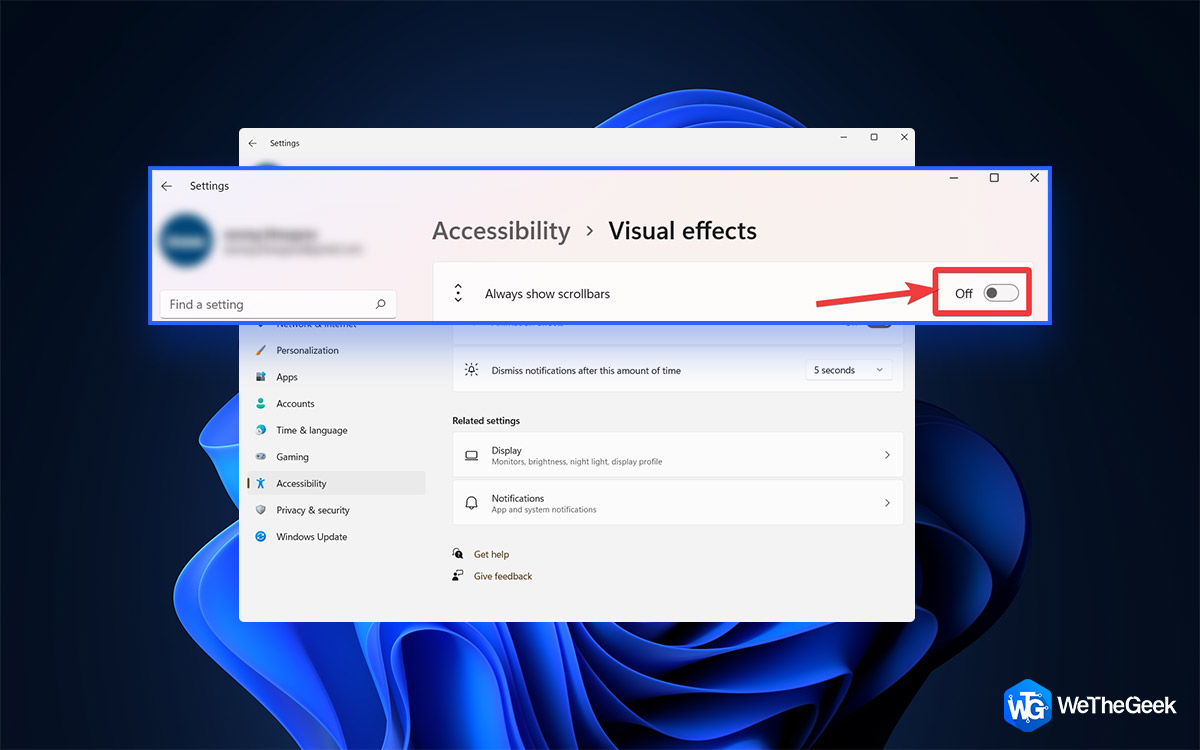This screenshot has height=750, width=1200.
Task: Click the Visual effects page title
Action: click(x=683, y=231)
